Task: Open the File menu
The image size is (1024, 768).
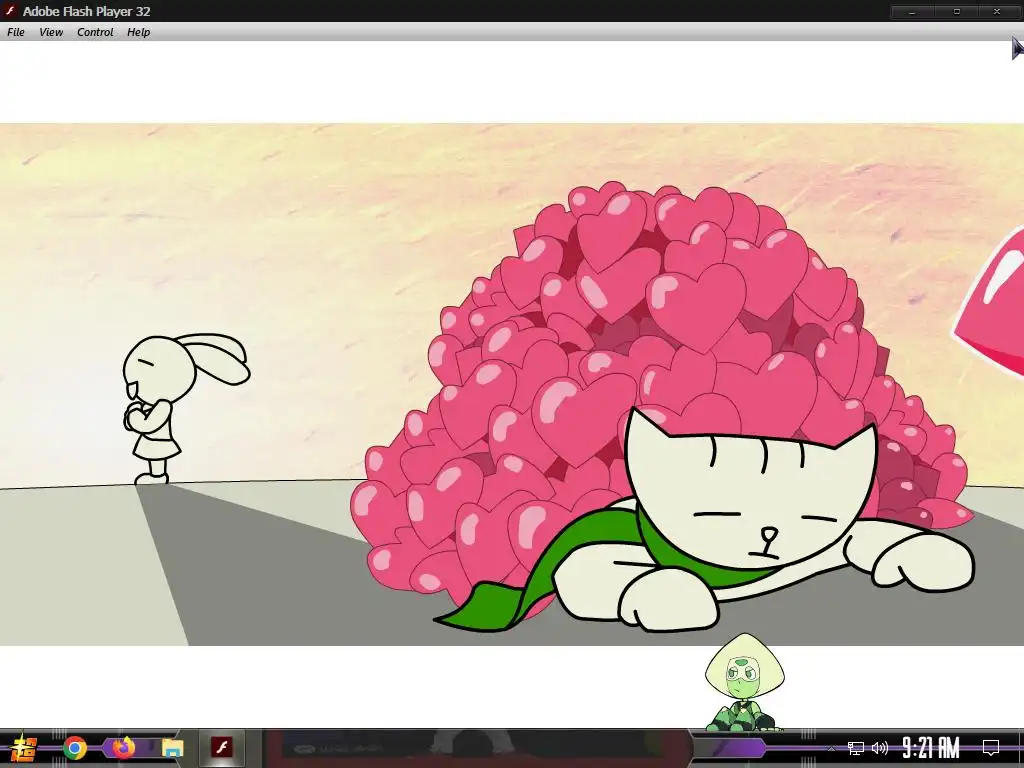Action: pyautogui.click(x=16, y=32)
